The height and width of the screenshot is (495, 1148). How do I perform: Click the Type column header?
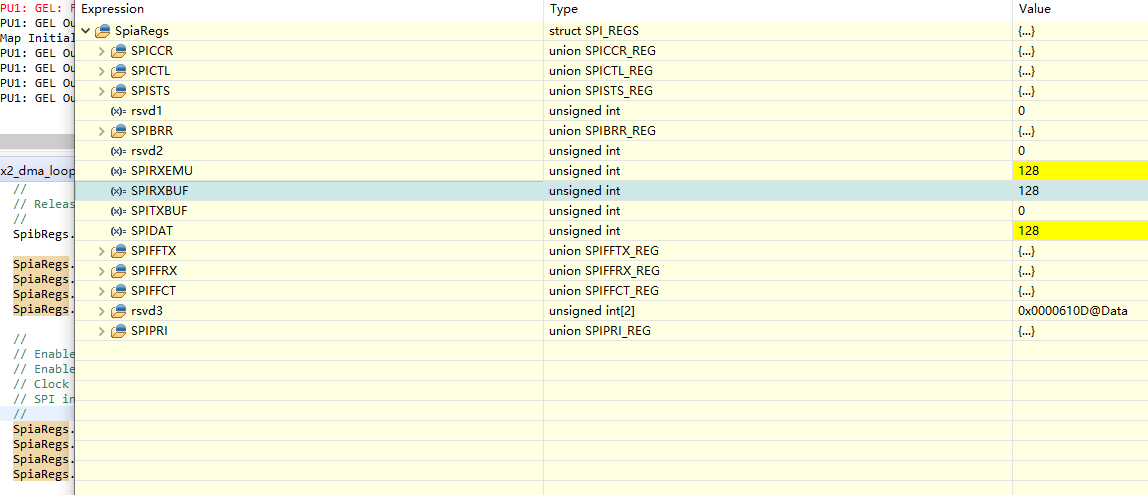778,10
